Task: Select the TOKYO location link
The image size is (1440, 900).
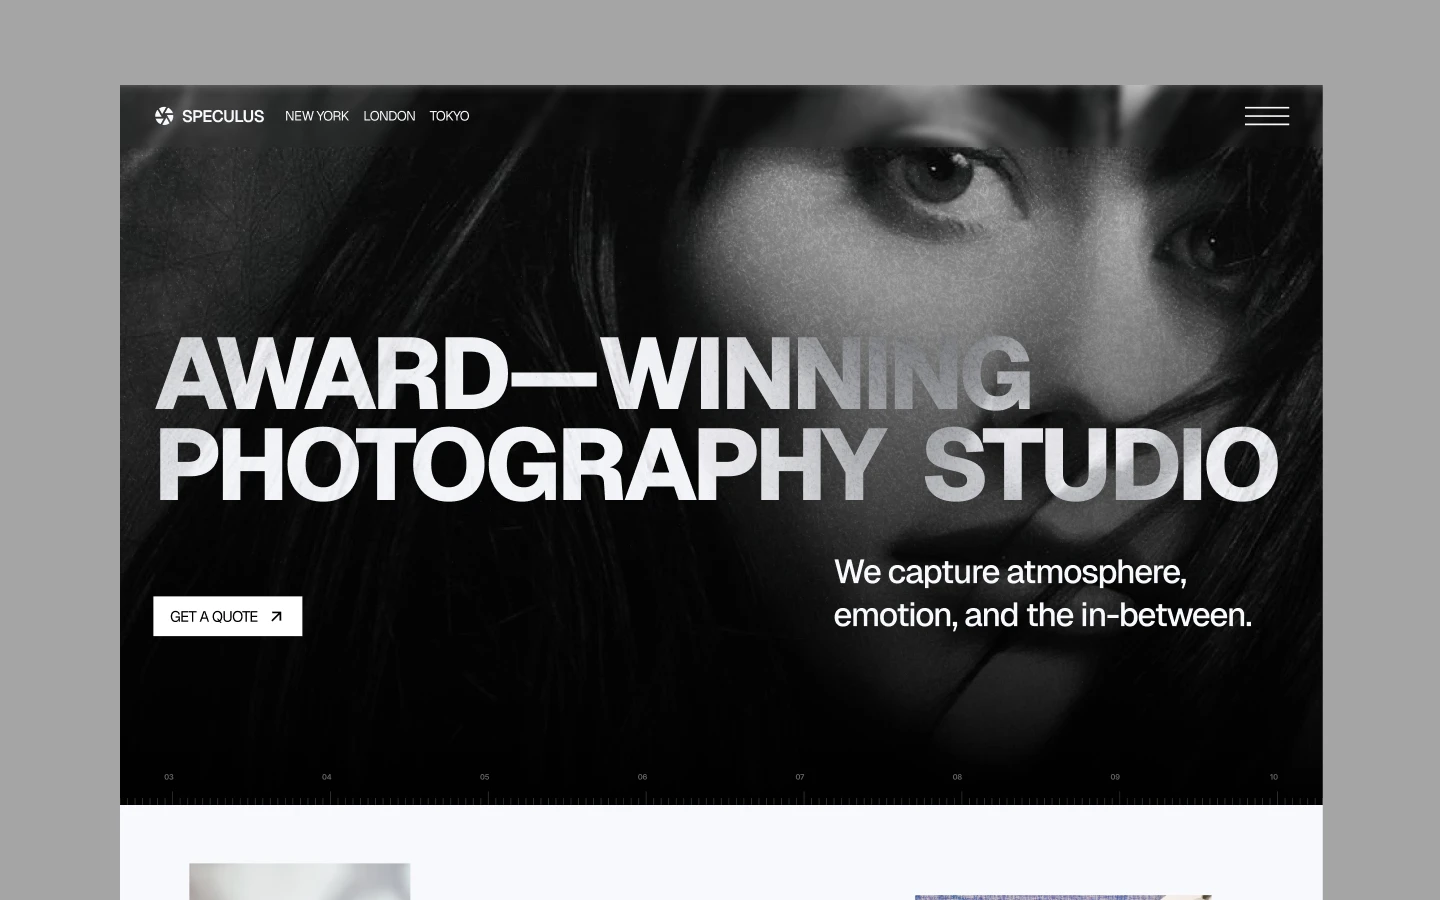Action: (449, 116)
